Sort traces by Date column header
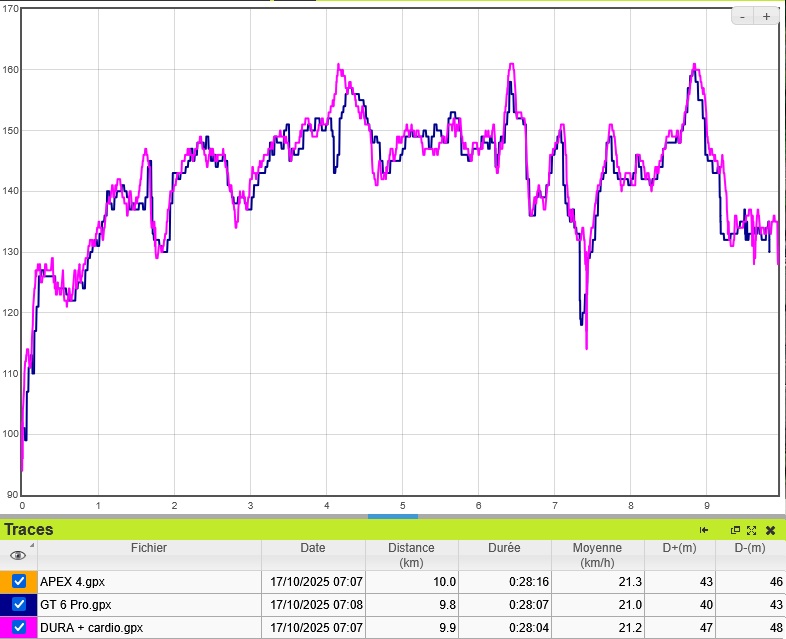The width and height of the screenshot is (786, 639). point(312,548)
